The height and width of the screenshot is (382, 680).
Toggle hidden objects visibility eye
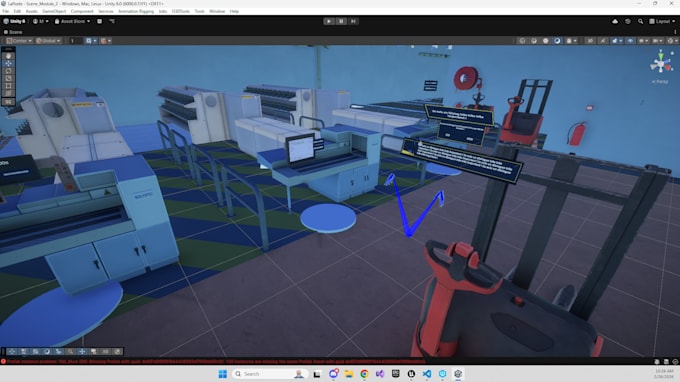[x=630, y=41]
